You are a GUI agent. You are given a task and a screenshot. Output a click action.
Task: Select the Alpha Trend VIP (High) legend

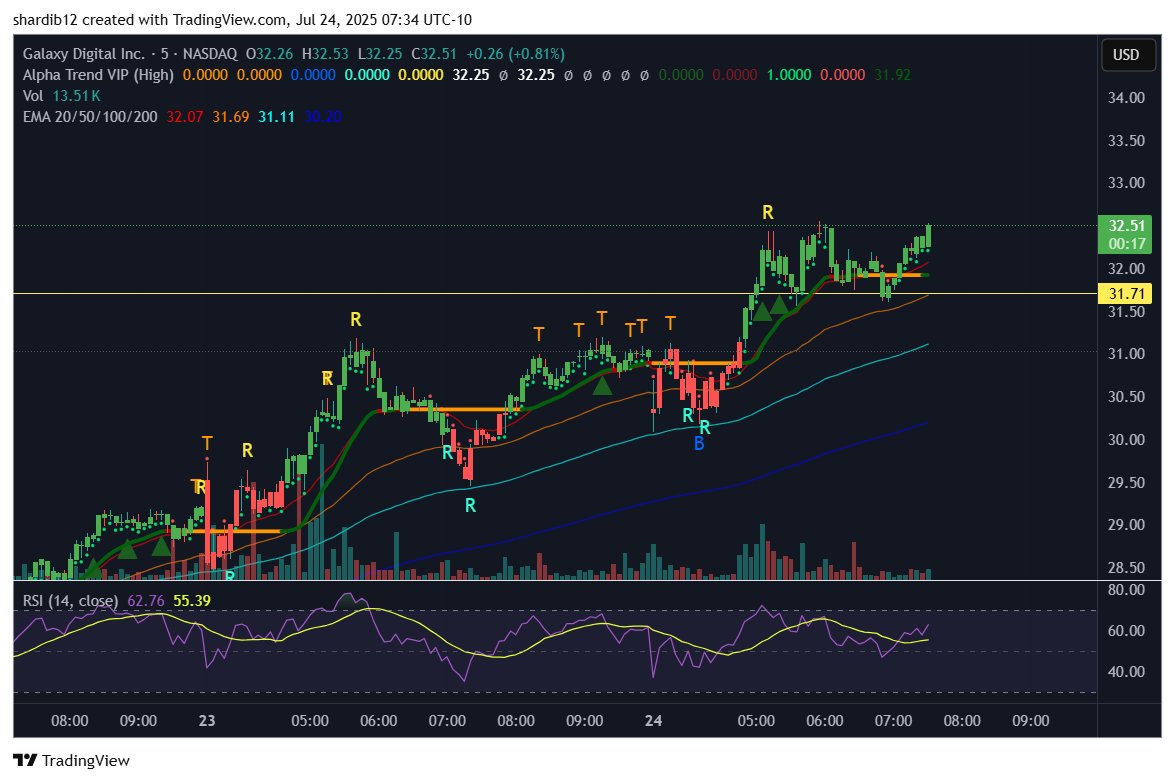point(98,75)
